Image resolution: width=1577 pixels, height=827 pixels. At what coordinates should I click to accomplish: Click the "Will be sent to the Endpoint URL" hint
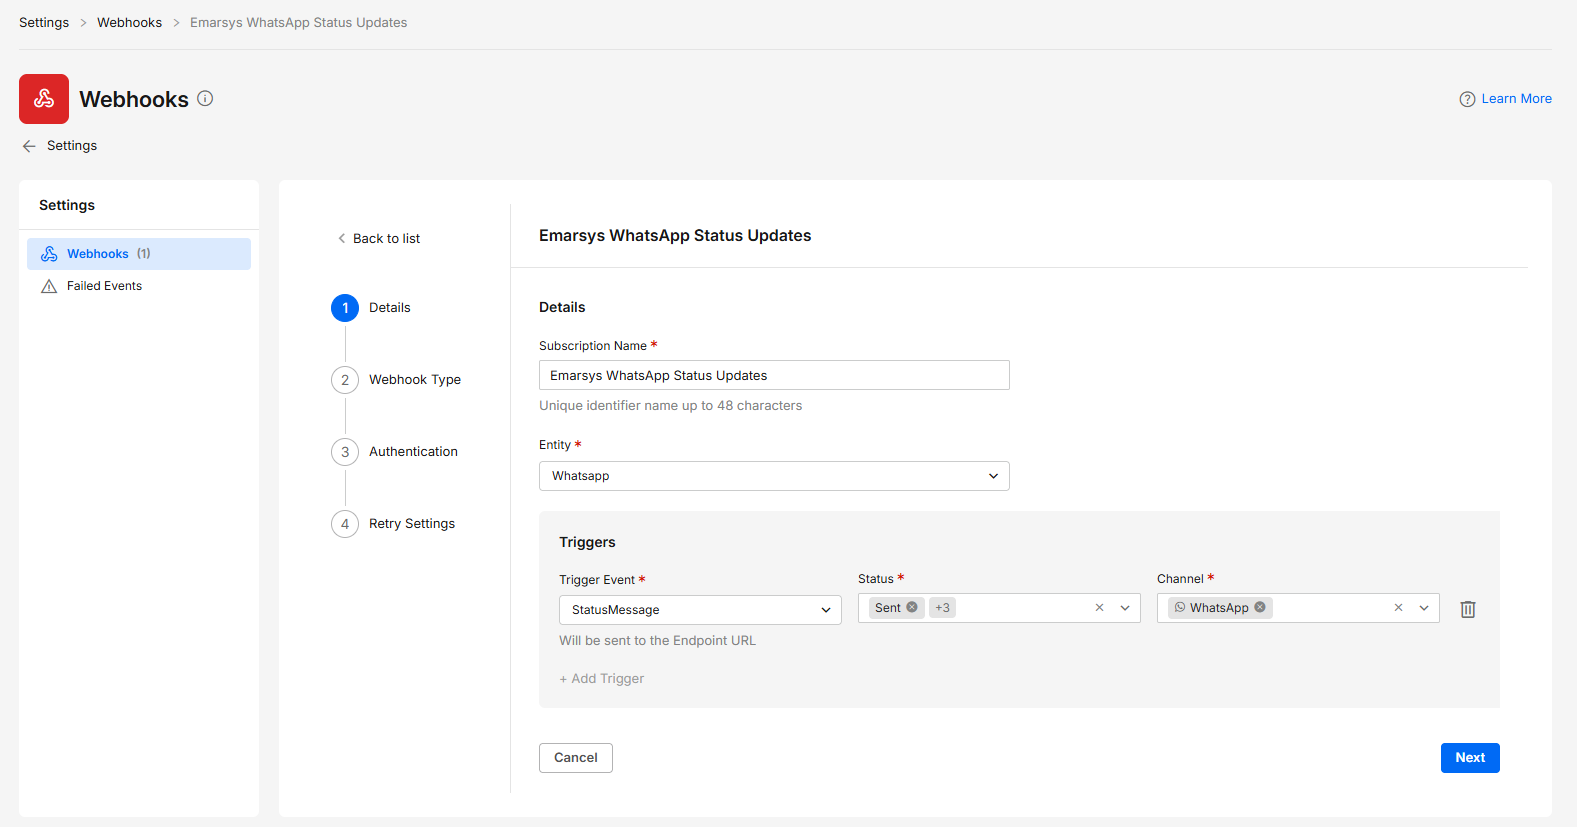(x=657, y=641)
